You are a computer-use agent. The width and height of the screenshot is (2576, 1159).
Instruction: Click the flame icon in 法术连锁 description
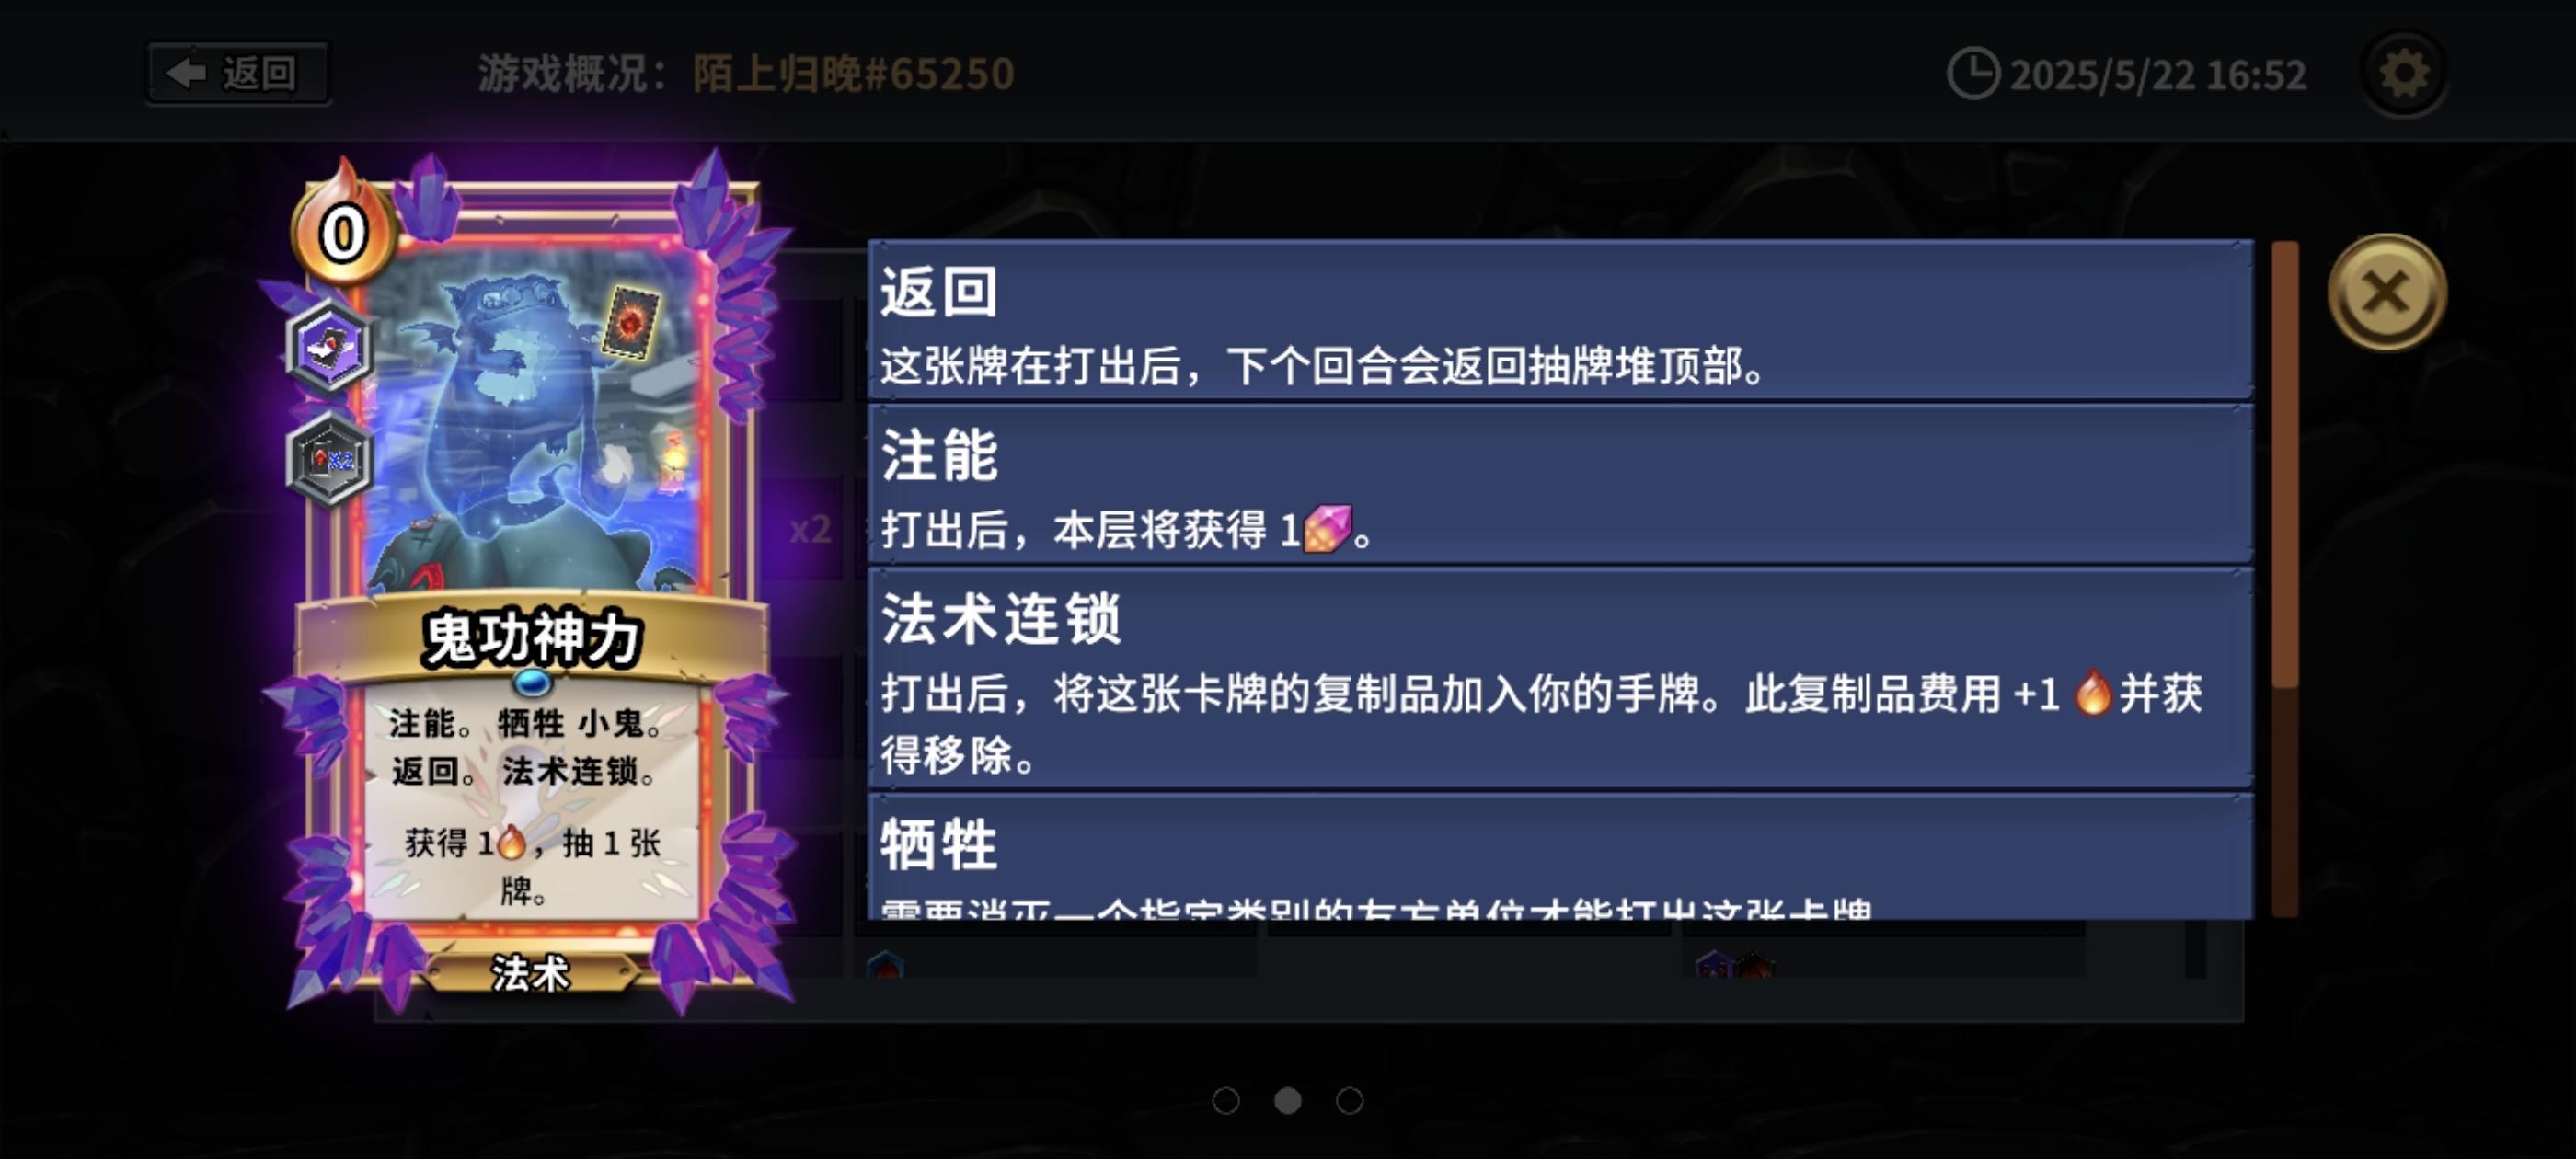[2092, 692]
